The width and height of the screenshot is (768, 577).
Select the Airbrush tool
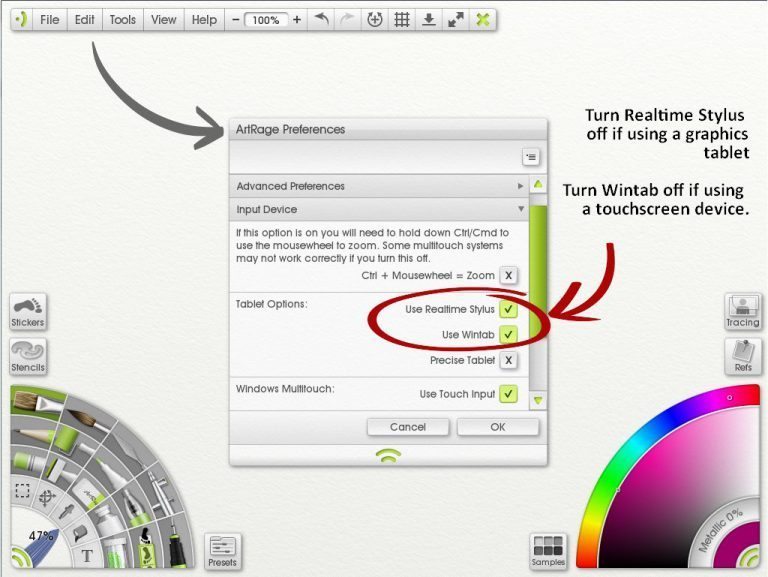159,492
